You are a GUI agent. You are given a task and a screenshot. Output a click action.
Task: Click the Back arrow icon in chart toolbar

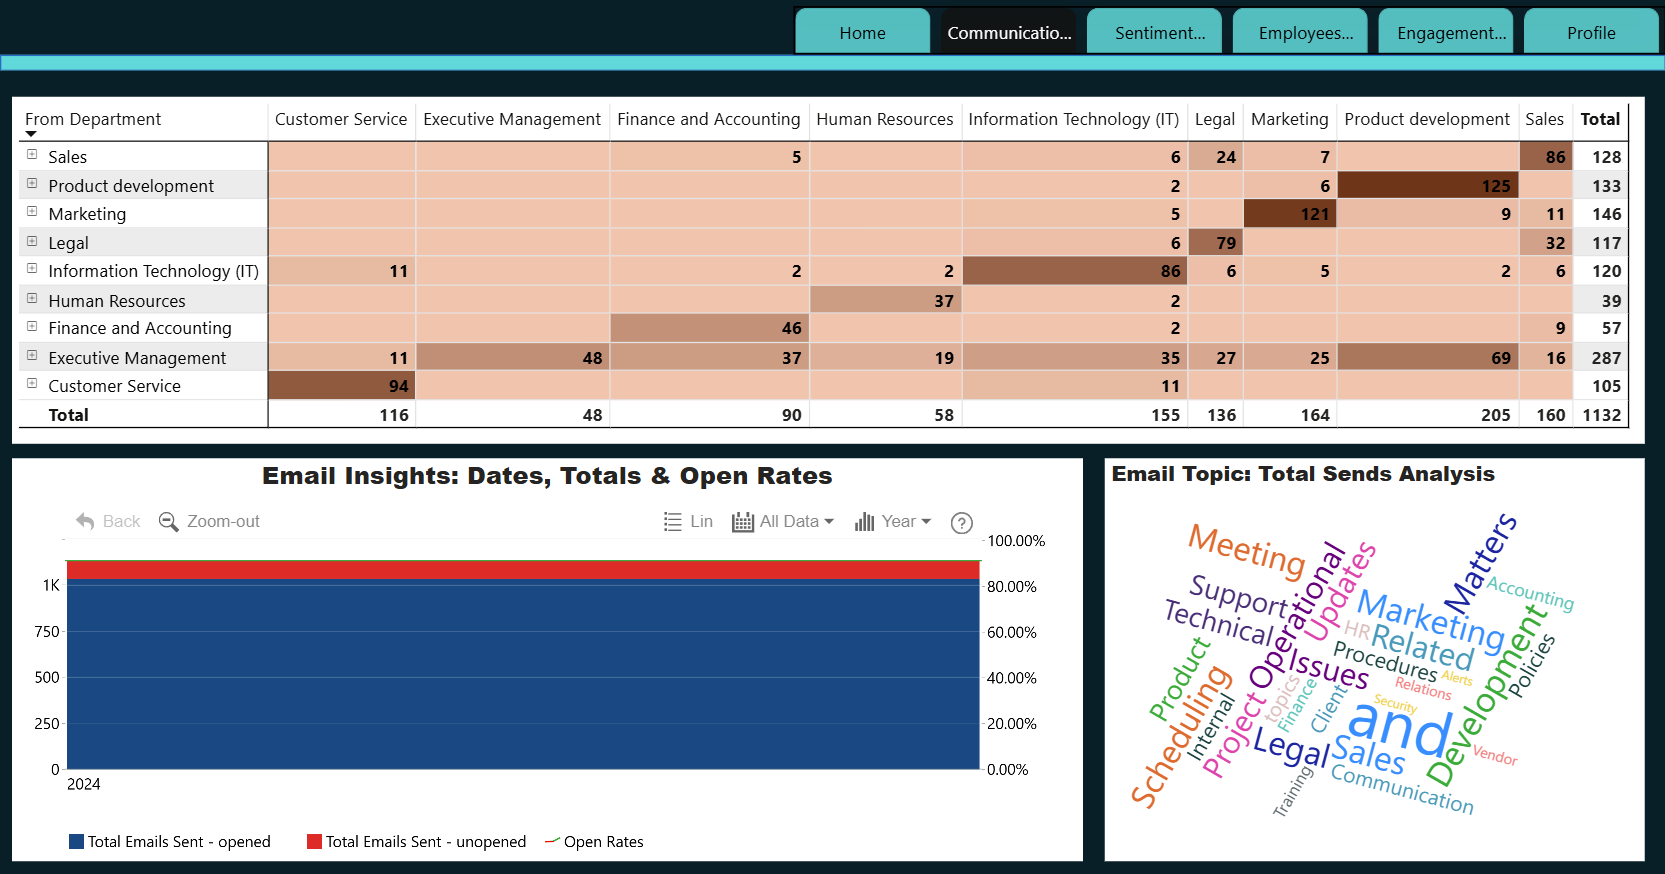tap(85, 521)
